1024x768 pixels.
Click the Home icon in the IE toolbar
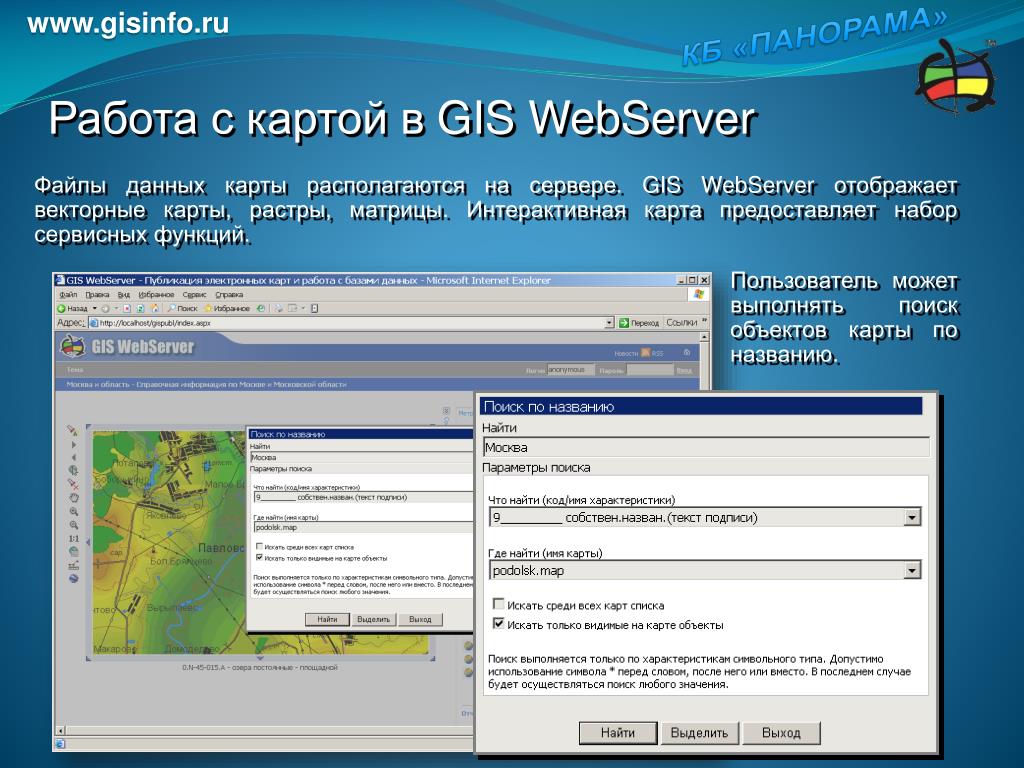(154, 308)
